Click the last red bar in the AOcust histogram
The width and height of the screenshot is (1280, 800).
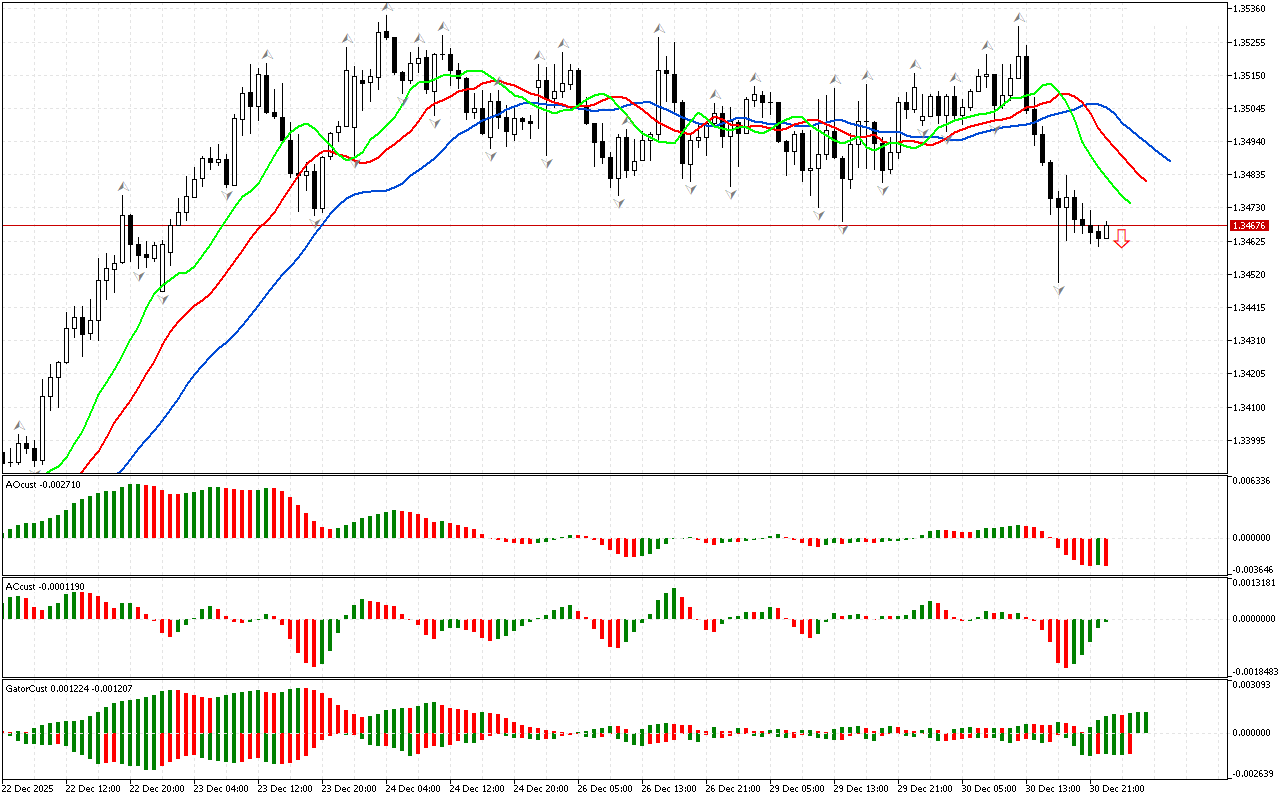(x=1106, y=552)
